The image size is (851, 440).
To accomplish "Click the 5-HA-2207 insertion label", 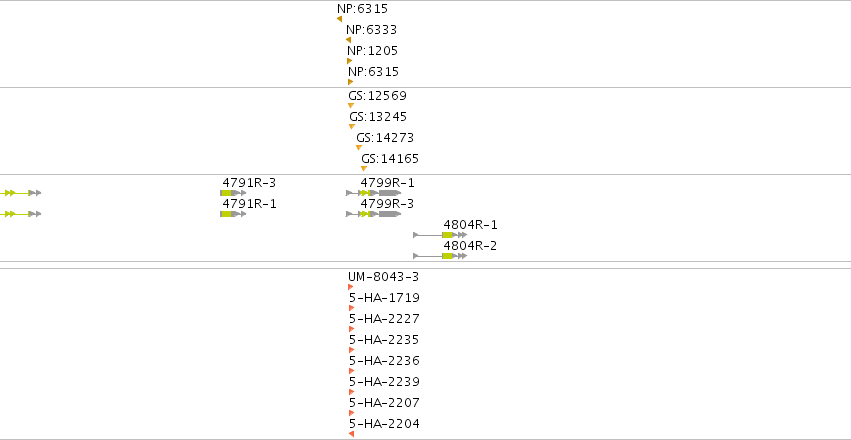I will tap(384, 403).
